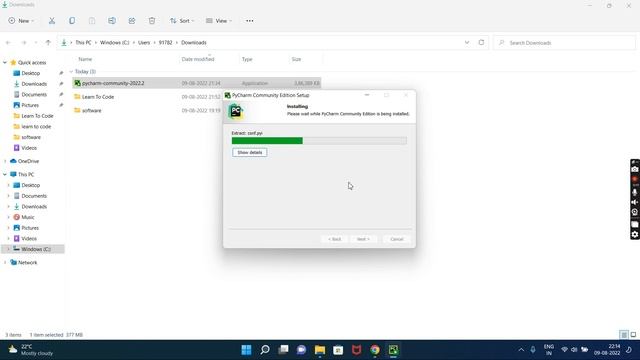Go up one folder with the up arrow

click(48, 42)
